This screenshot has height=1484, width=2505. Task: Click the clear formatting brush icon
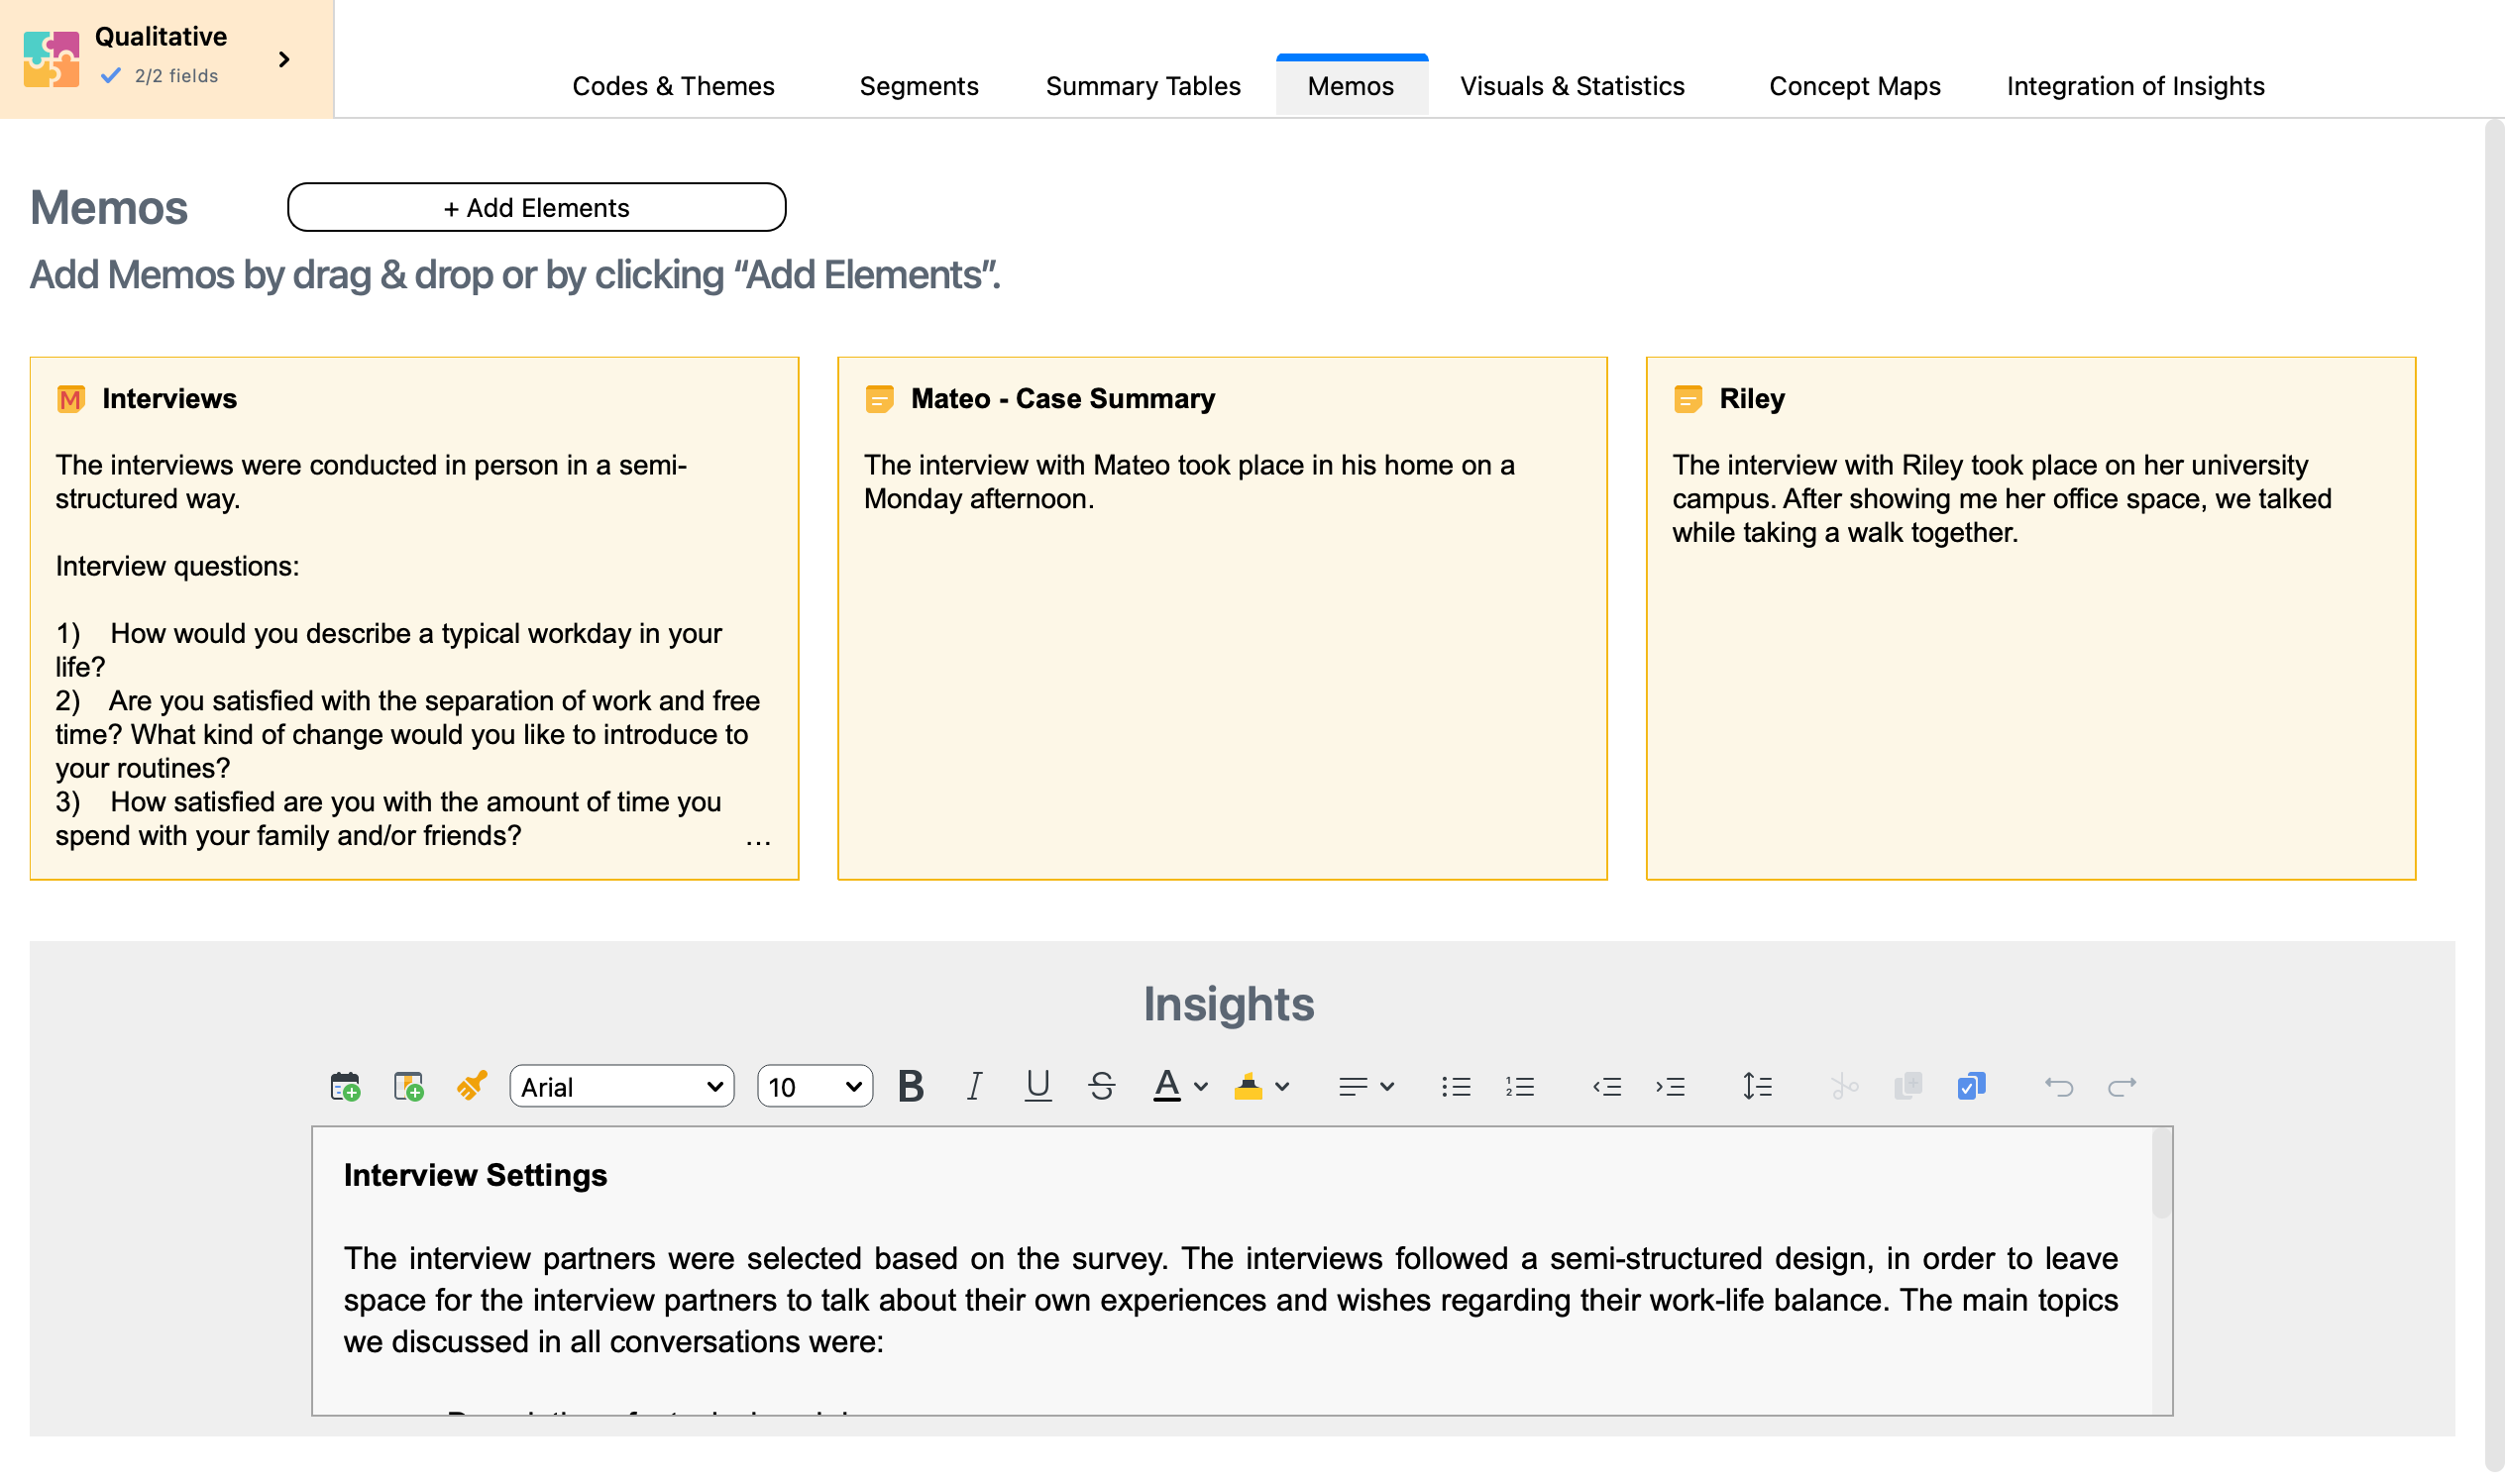472,1085
